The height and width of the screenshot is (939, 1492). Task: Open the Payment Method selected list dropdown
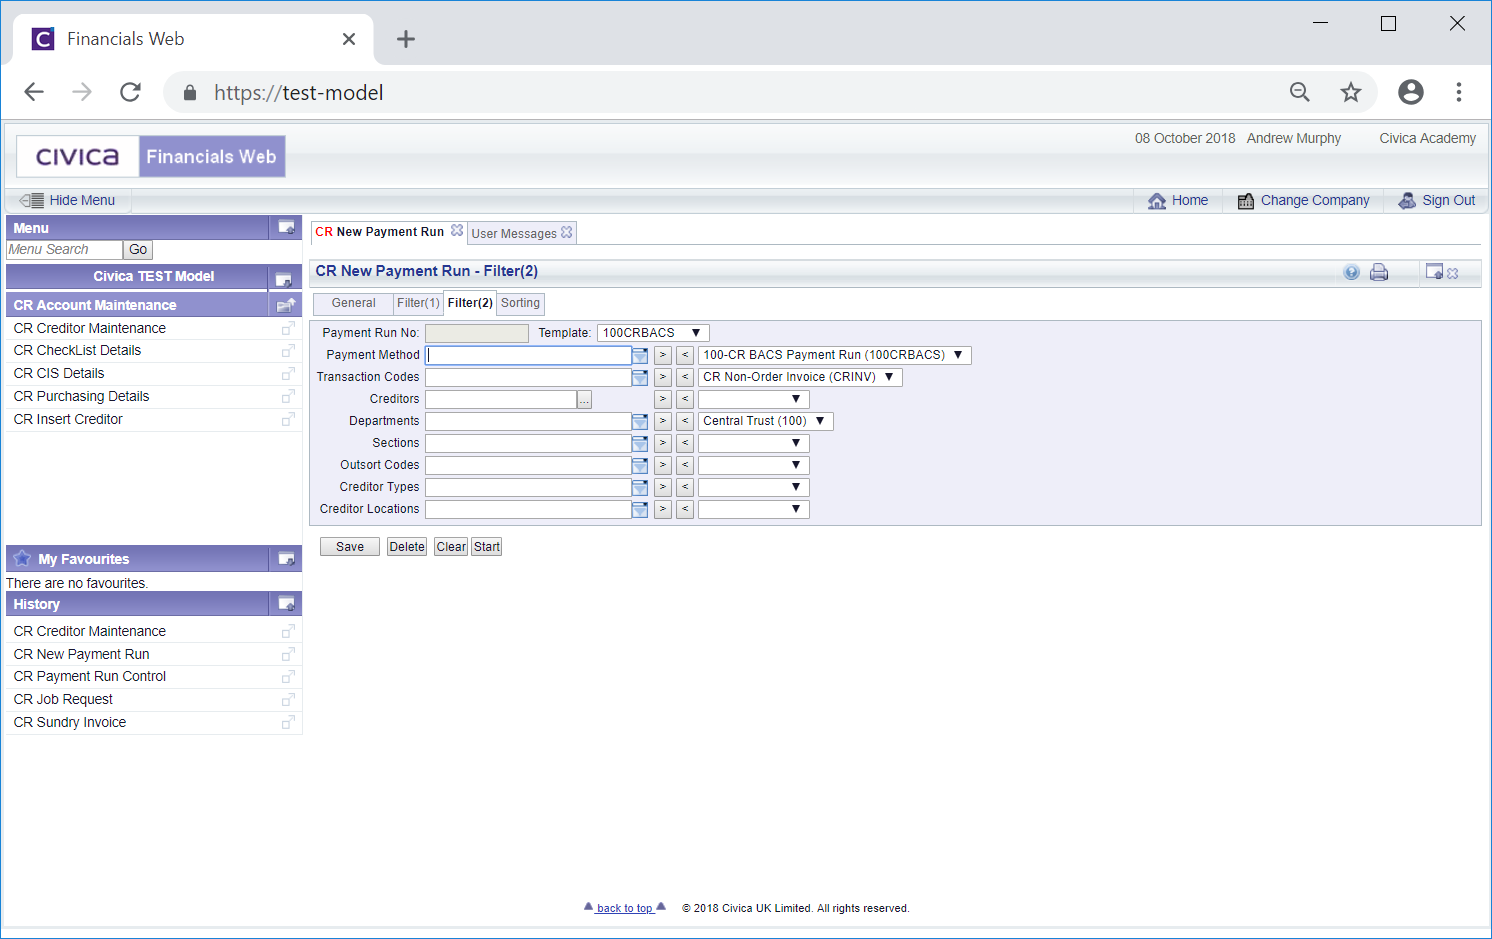[834, 355]
